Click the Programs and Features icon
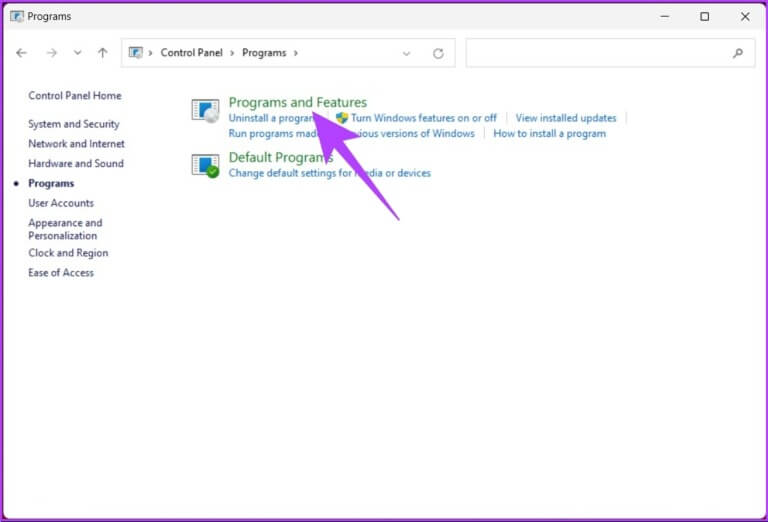768x522 pixels. click(206, 111)
